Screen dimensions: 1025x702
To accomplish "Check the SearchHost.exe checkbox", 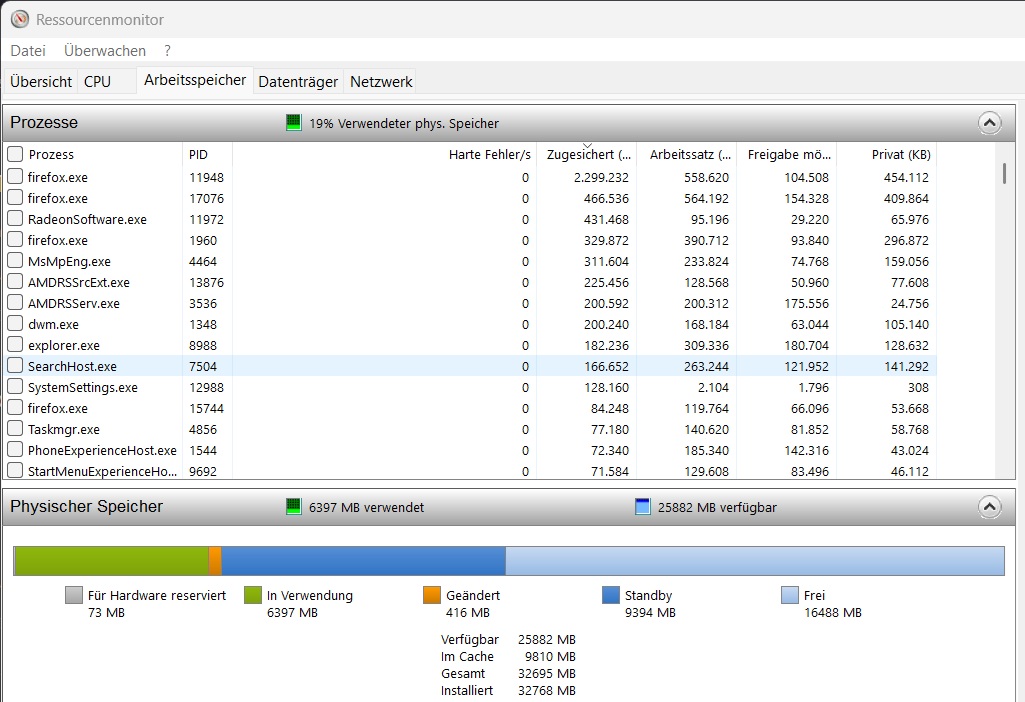I will coord(15,365).
